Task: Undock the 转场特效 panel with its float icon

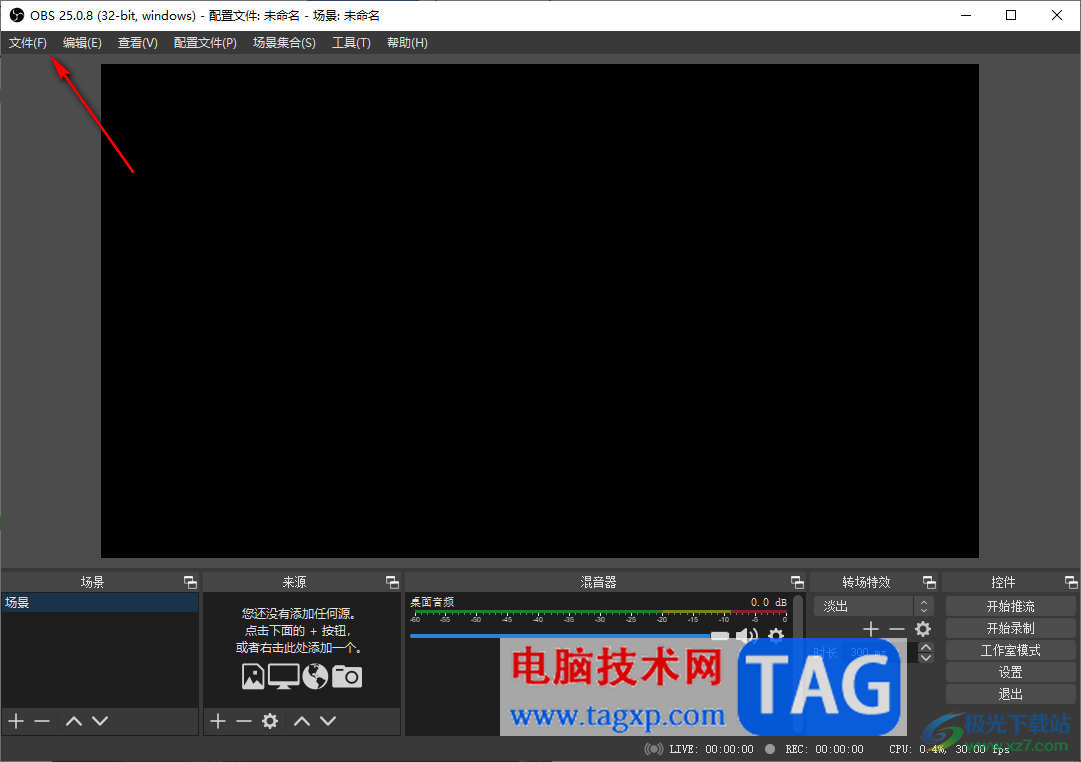Action: tap(929, 582)
